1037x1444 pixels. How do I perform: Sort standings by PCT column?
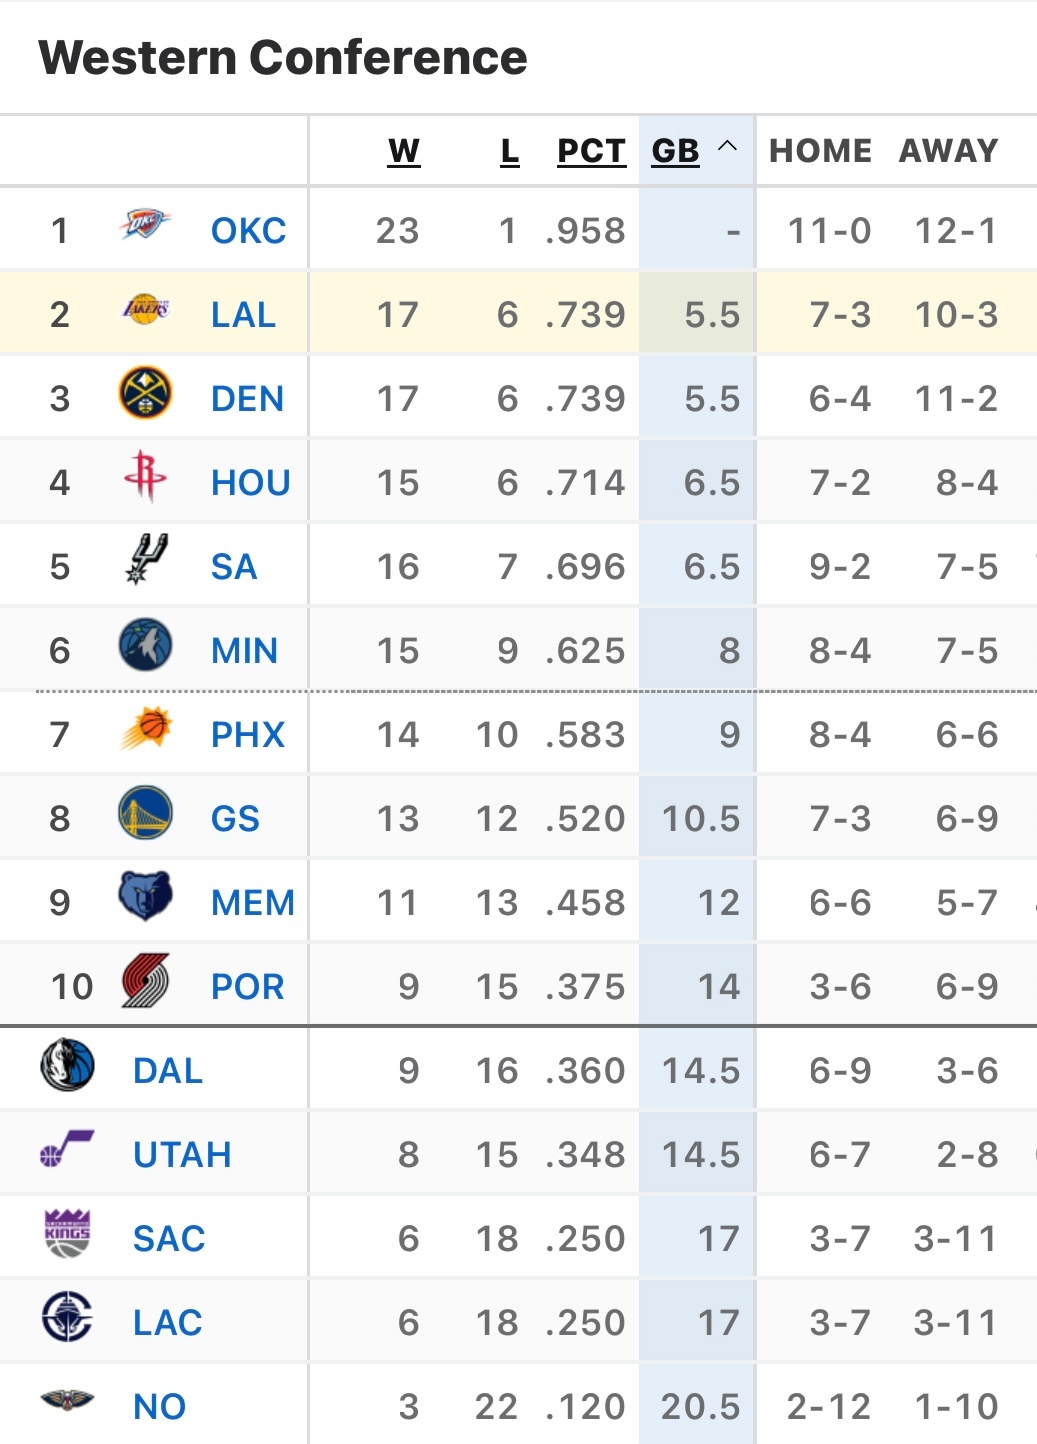590,151
